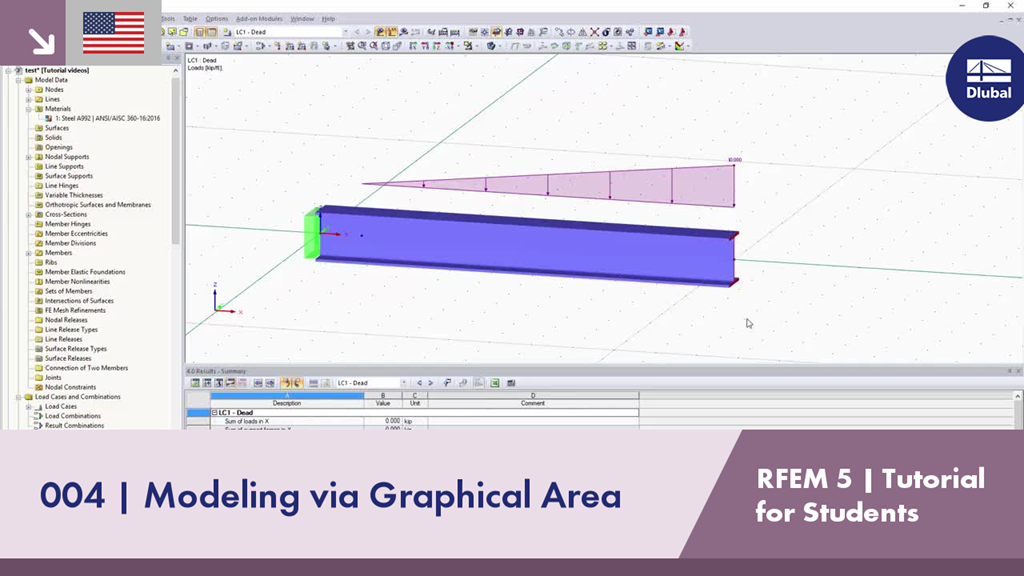
Task: Click the 3D box view icon in second toolbar
Action: pos(385,46)
